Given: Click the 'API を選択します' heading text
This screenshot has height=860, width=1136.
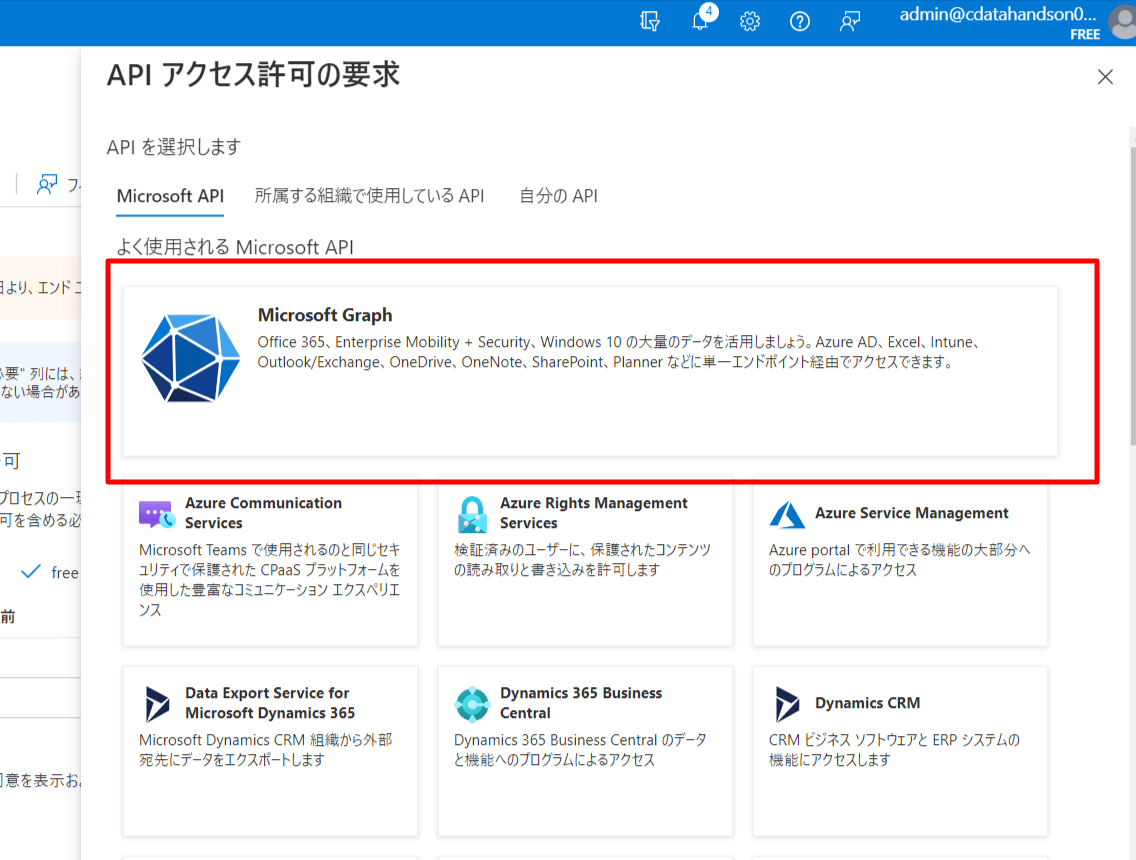Looking at the screenshot, I should pyautogui.click(x=174, y=147).
